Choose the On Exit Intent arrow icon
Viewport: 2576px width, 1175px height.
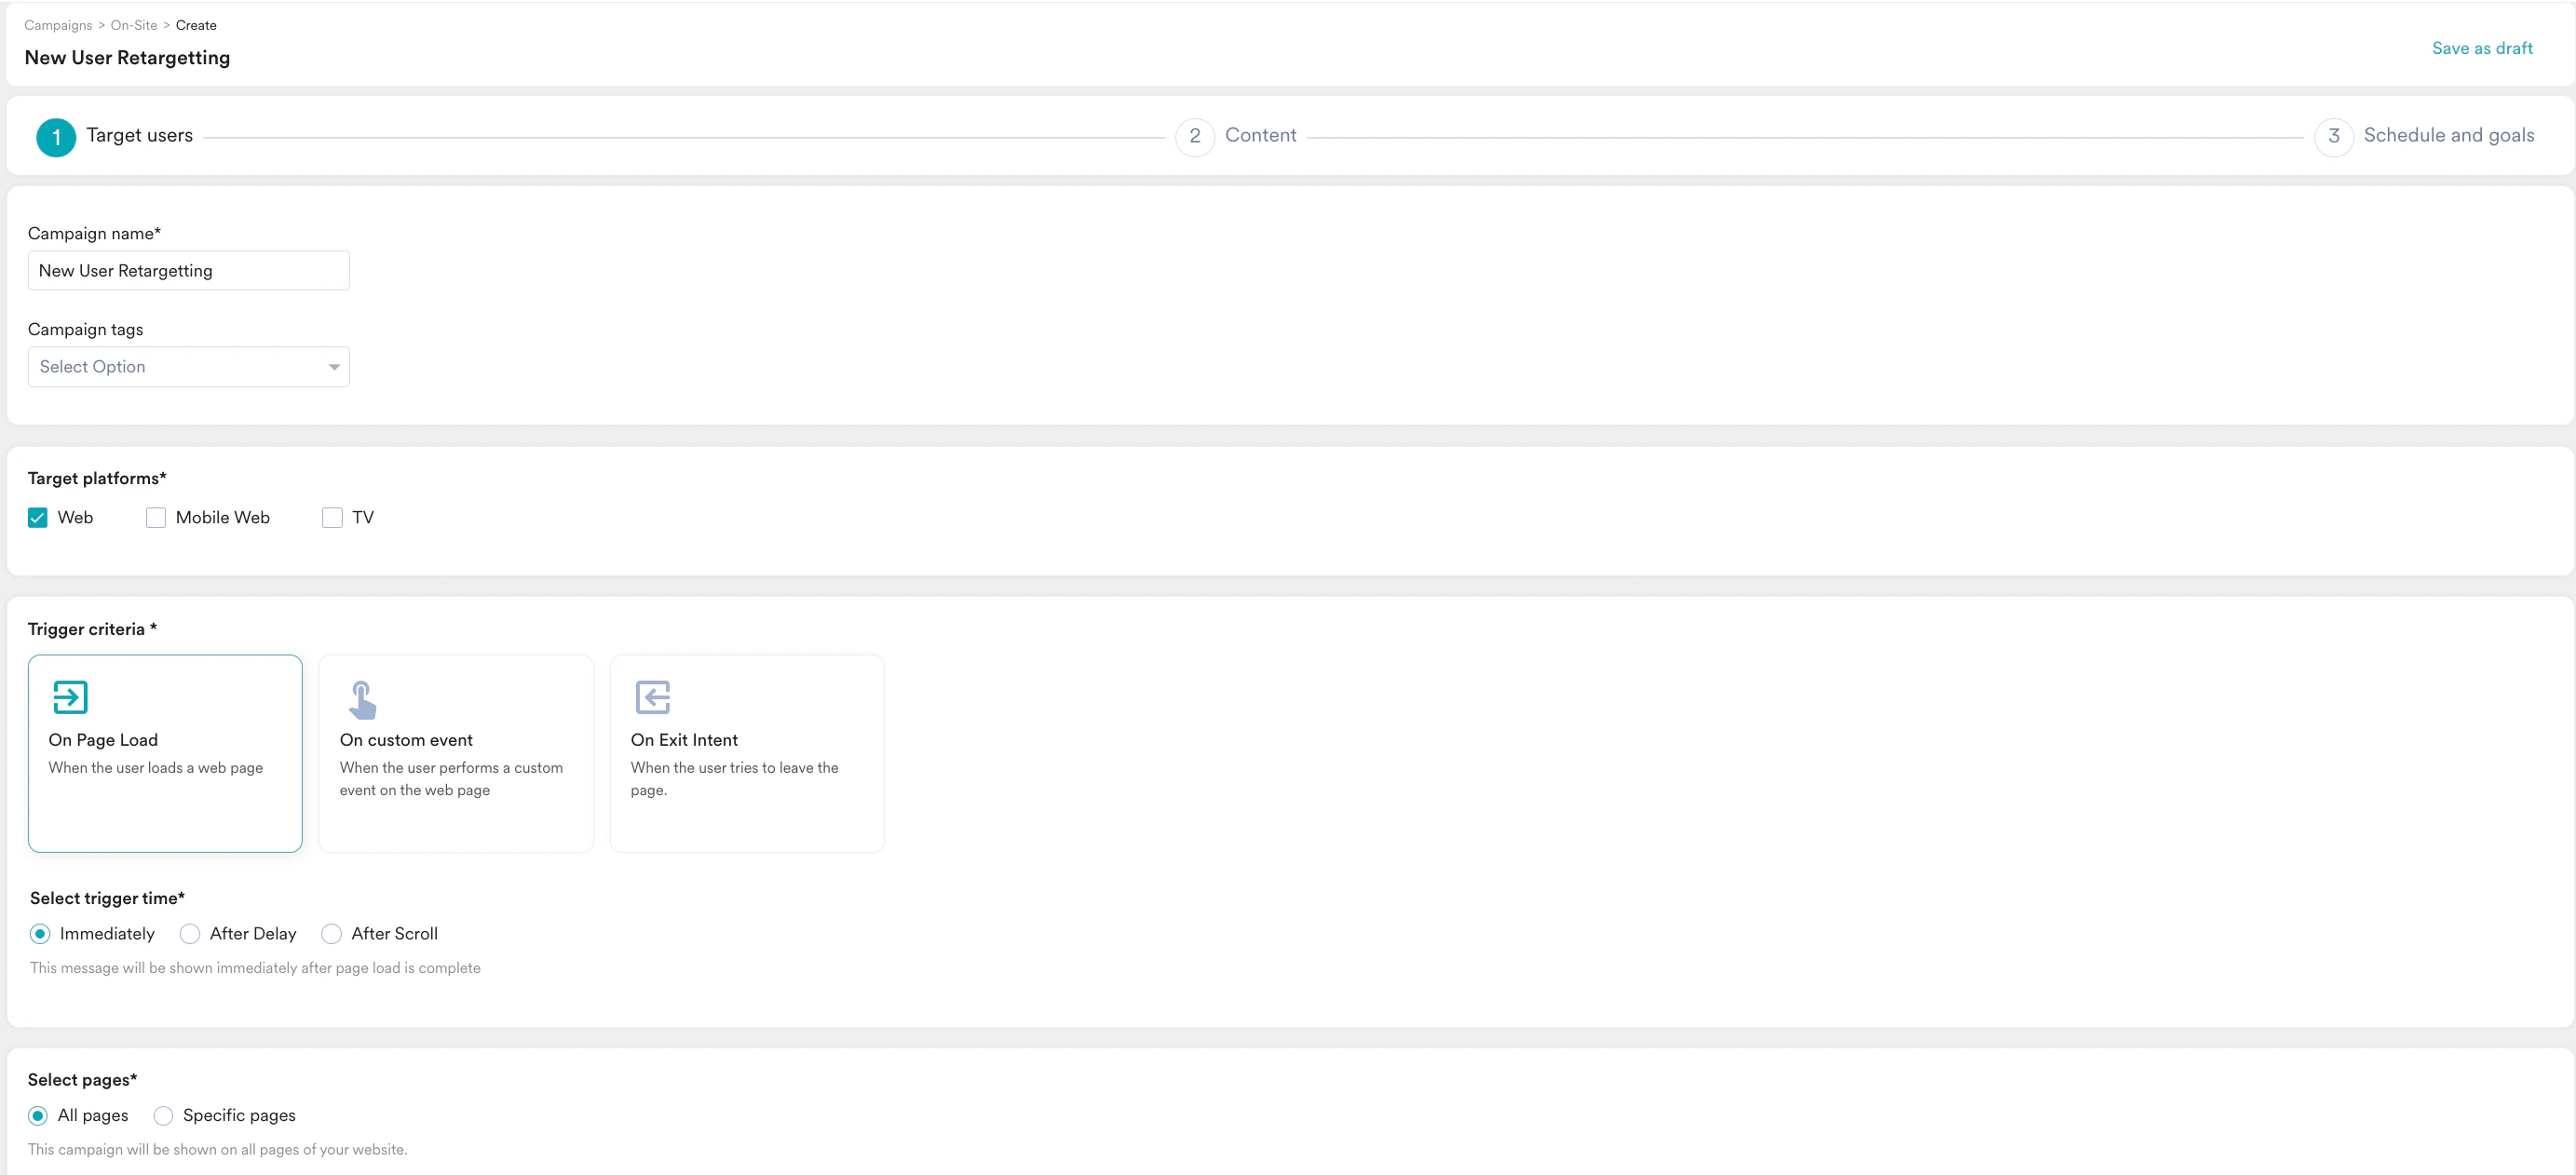pos(652,697)
